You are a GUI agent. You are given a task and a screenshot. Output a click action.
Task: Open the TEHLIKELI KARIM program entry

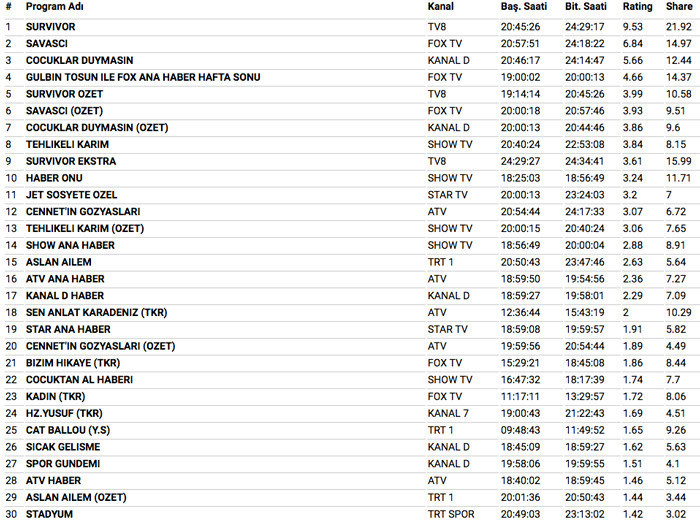click(x=68, y=144)
